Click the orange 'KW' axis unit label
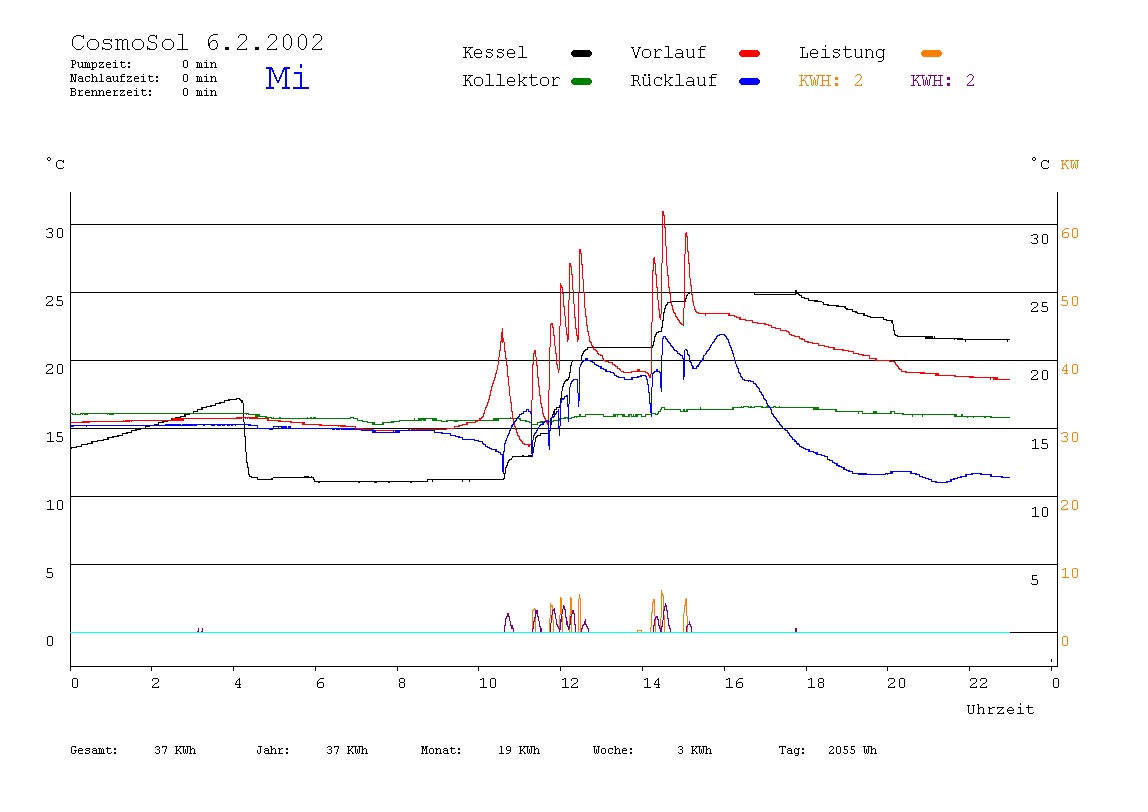Image resolution: width=1148 pixels, height=812 pixels. [x=1070, y=165]
